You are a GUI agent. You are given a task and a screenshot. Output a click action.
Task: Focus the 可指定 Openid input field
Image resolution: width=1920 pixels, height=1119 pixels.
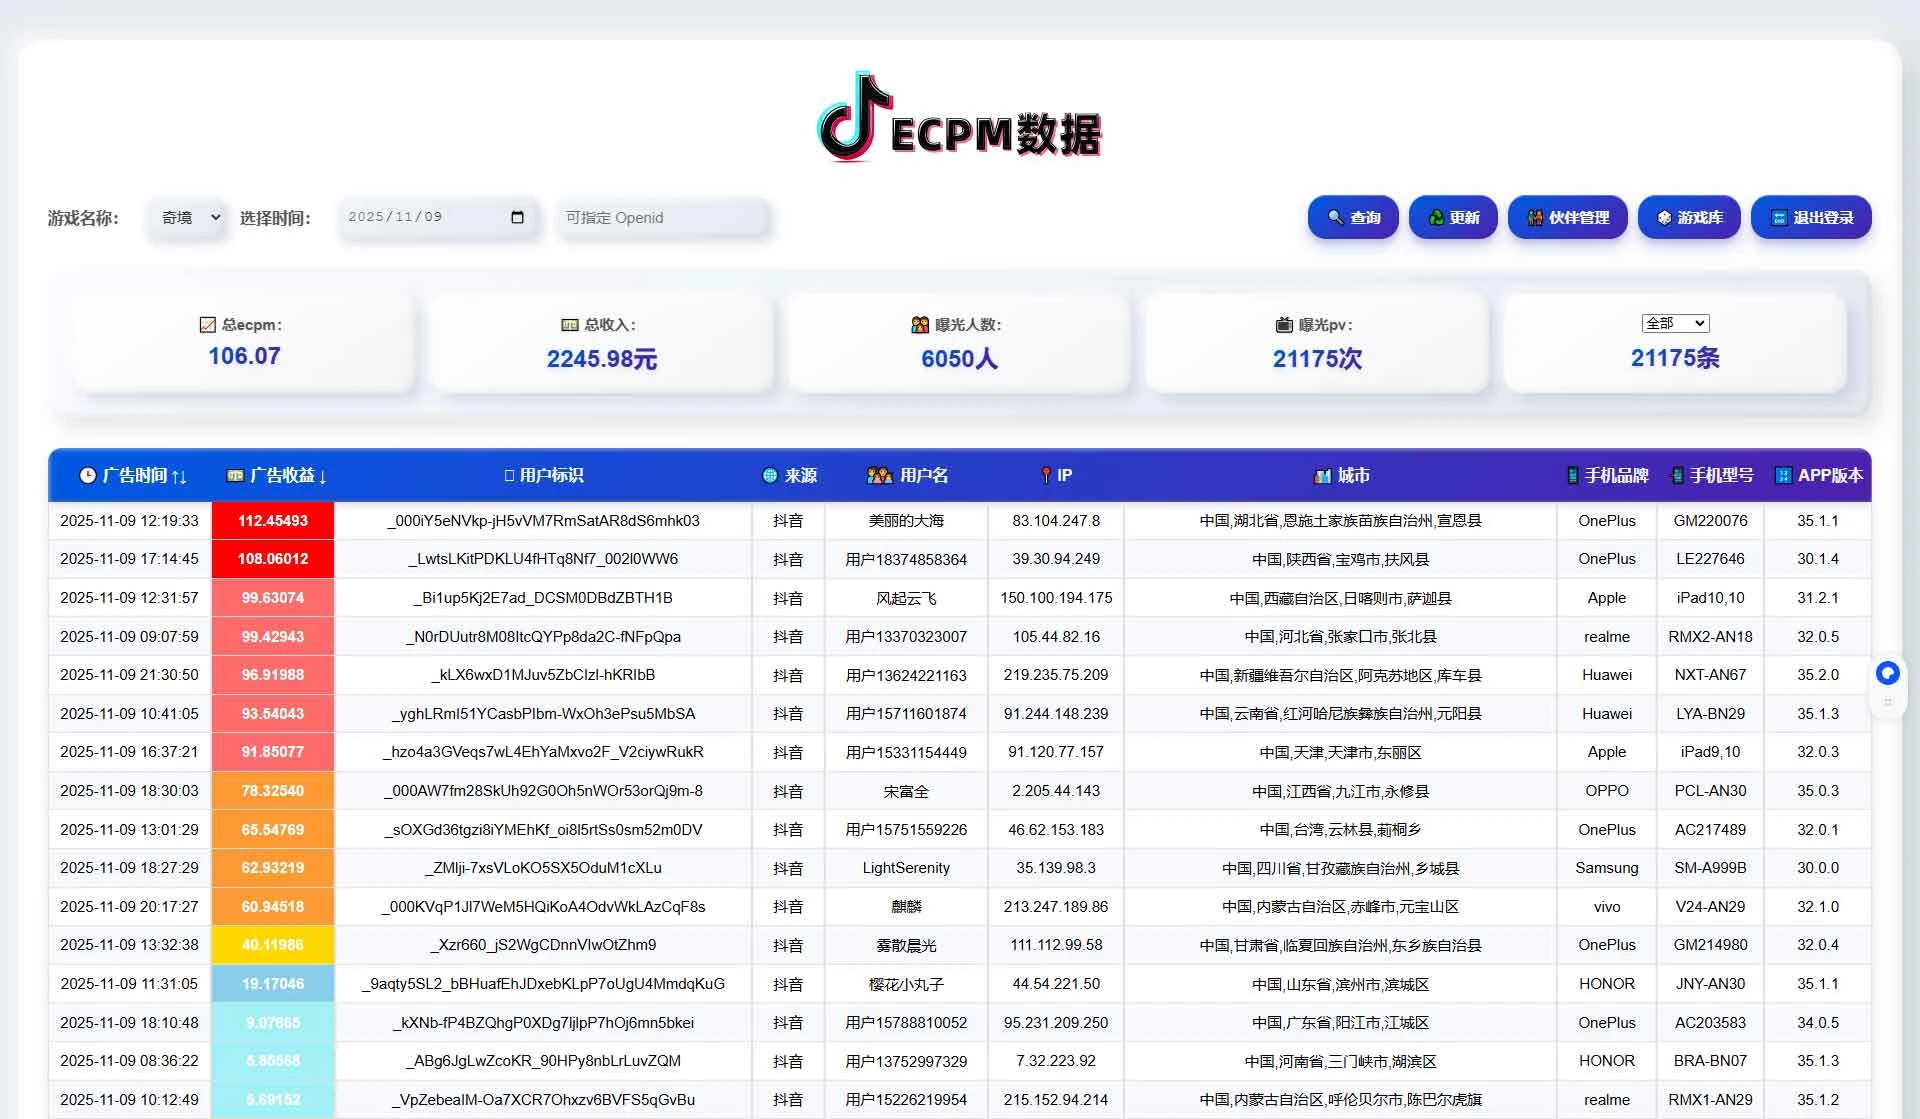click(662, 218)
